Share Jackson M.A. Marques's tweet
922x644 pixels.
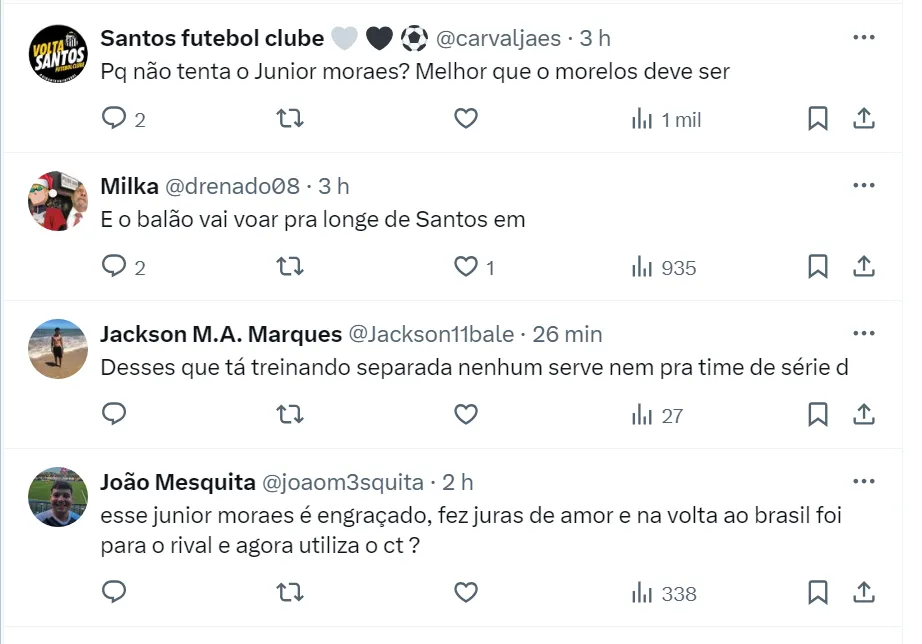click(x=863, y=414)
